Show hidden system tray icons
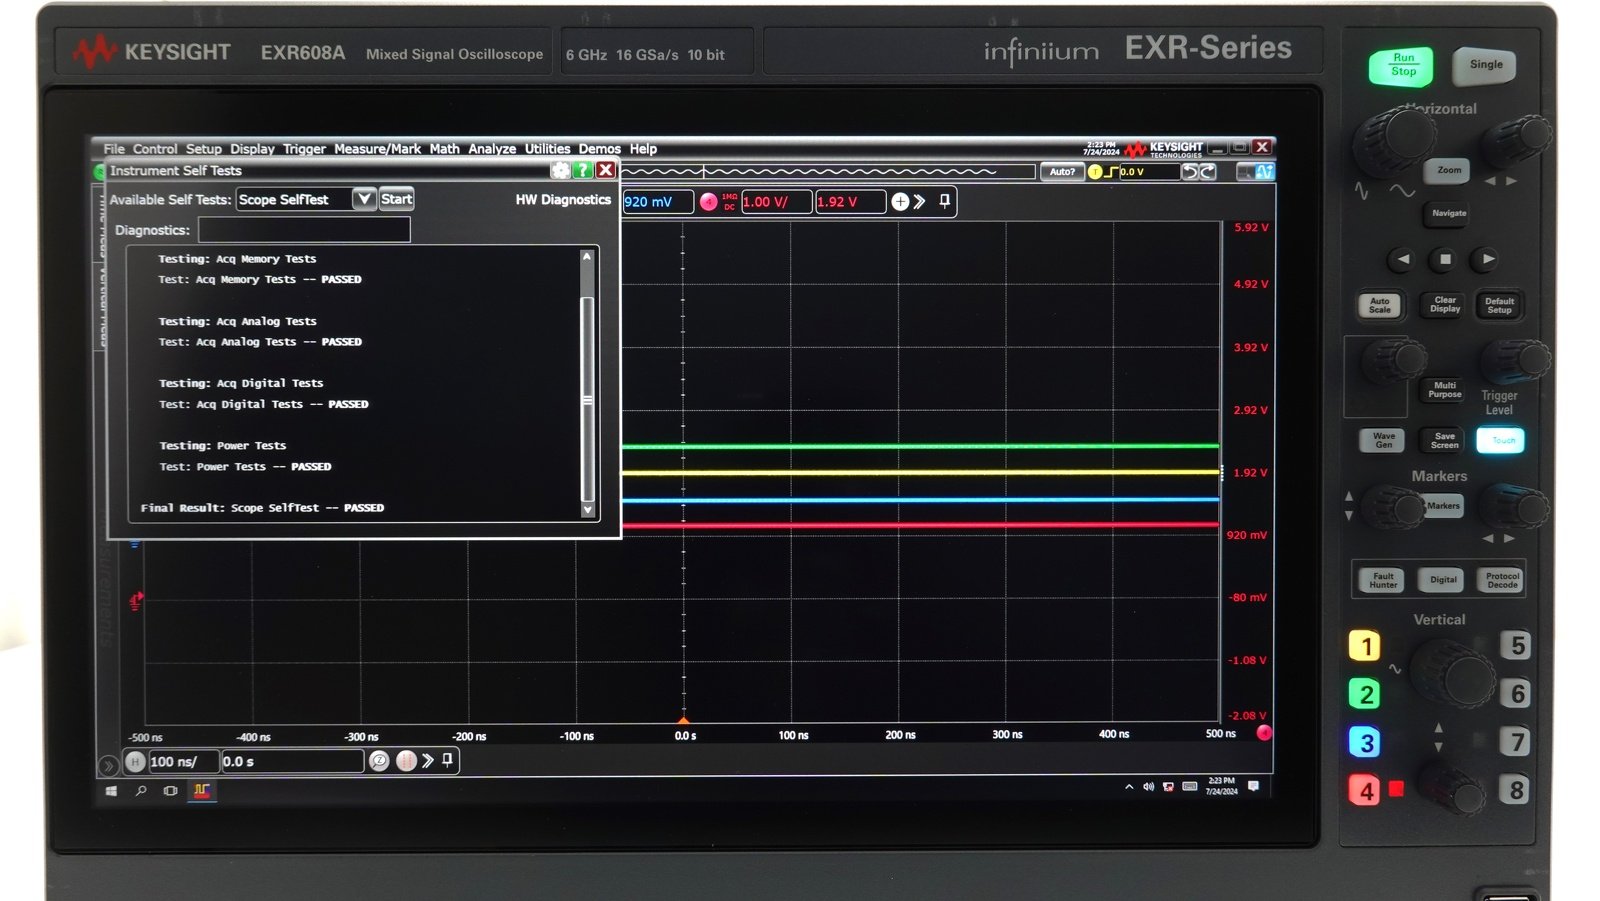The image size is (1600, 901). pos(1129,787)
